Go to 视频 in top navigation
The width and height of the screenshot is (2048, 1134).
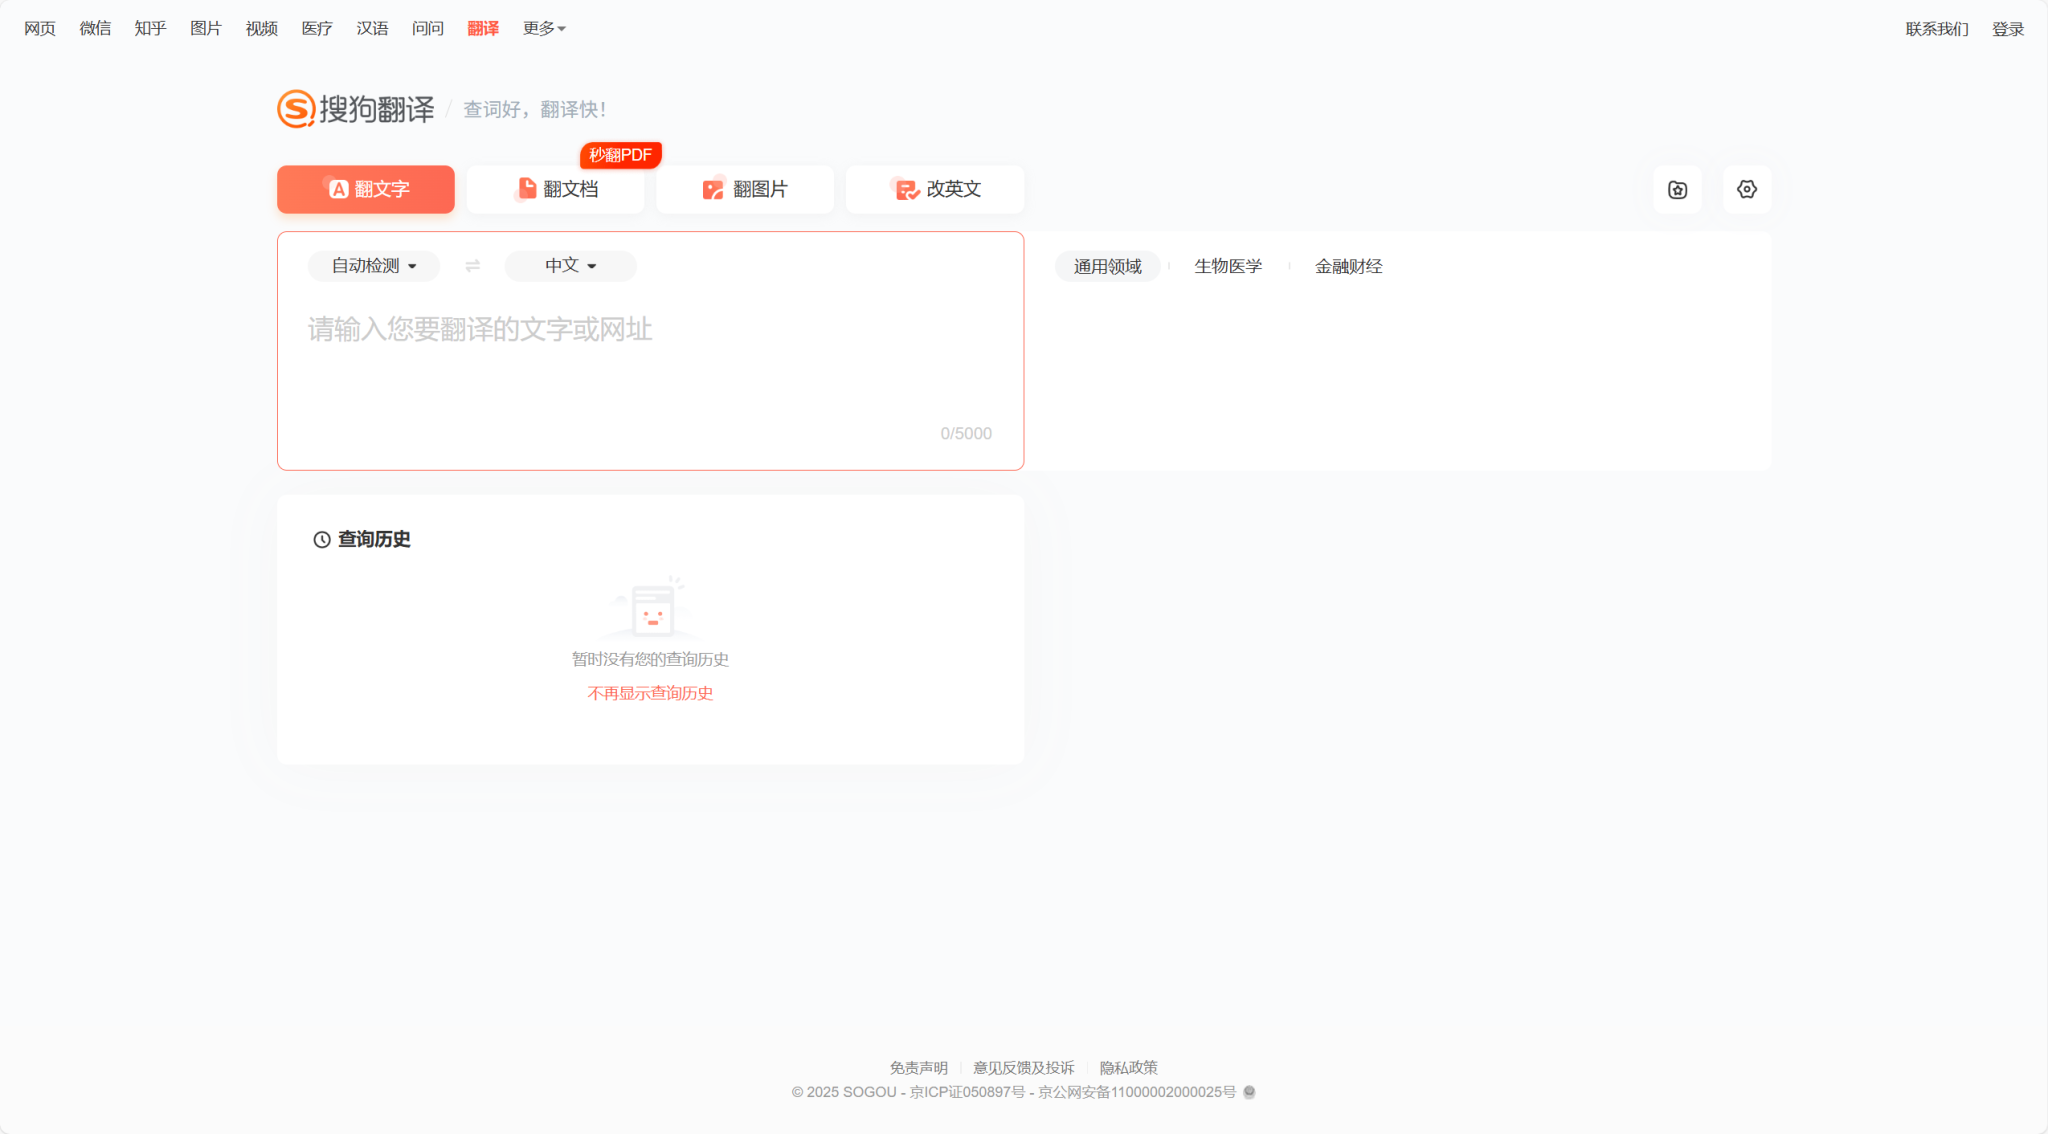tap(262, 29)
